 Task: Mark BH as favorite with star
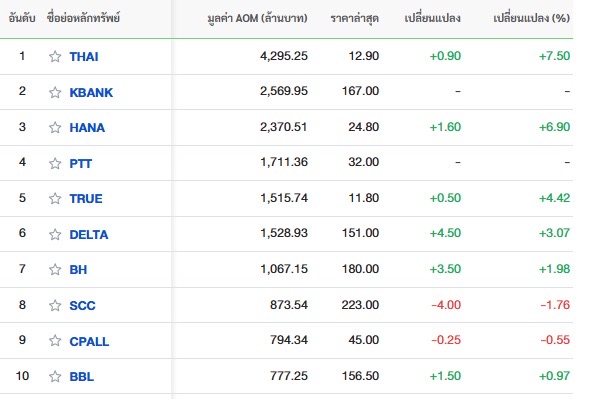pyautogui.click(x=55, y=269)
